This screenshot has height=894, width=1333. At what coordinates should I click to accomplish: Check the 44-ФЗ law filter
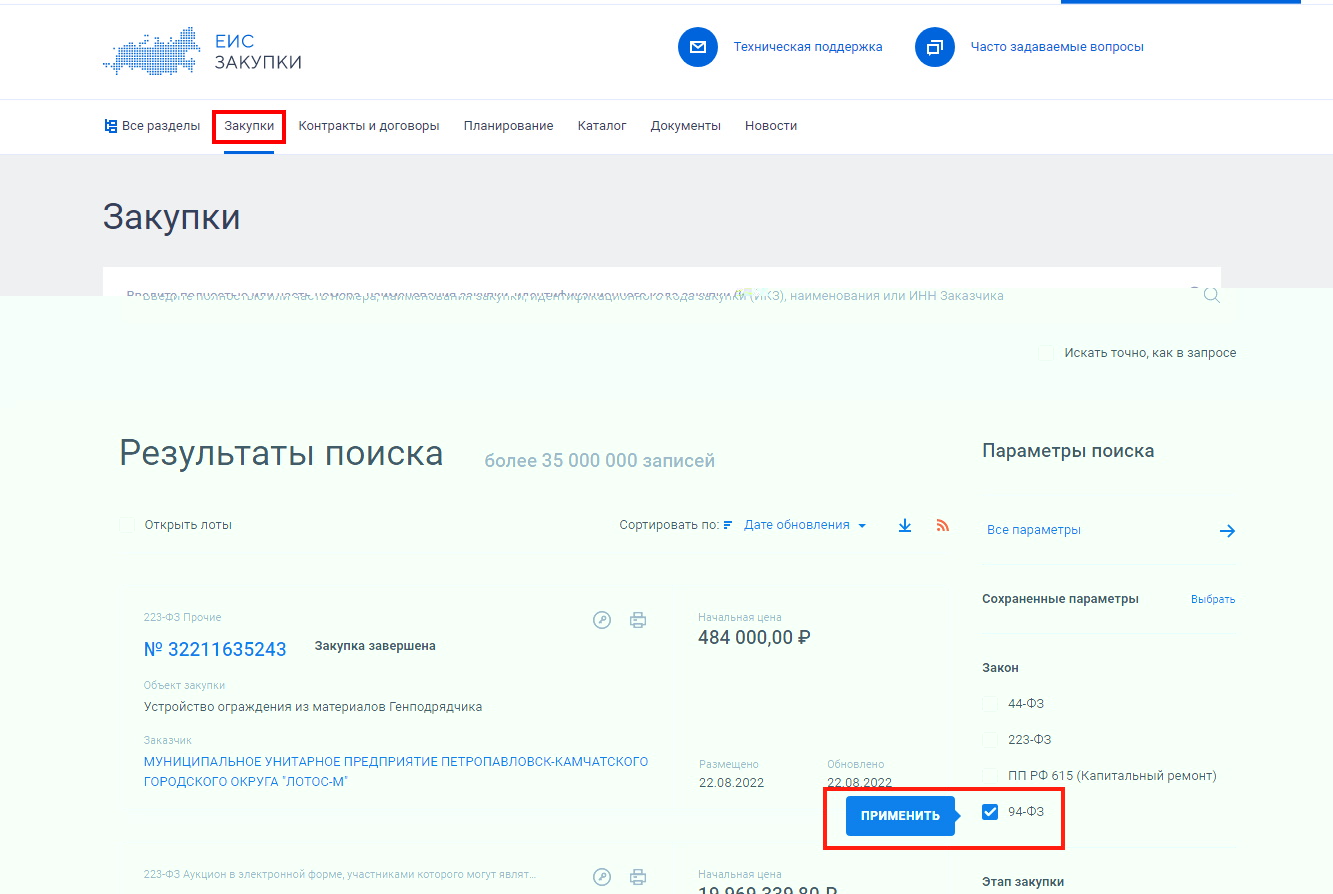[x=990, y=704]
